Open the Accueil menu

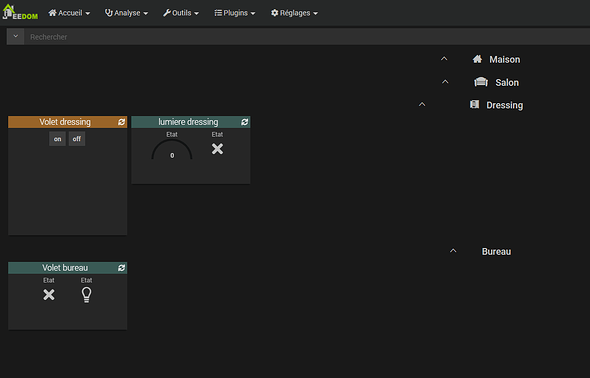coord(69,13)
